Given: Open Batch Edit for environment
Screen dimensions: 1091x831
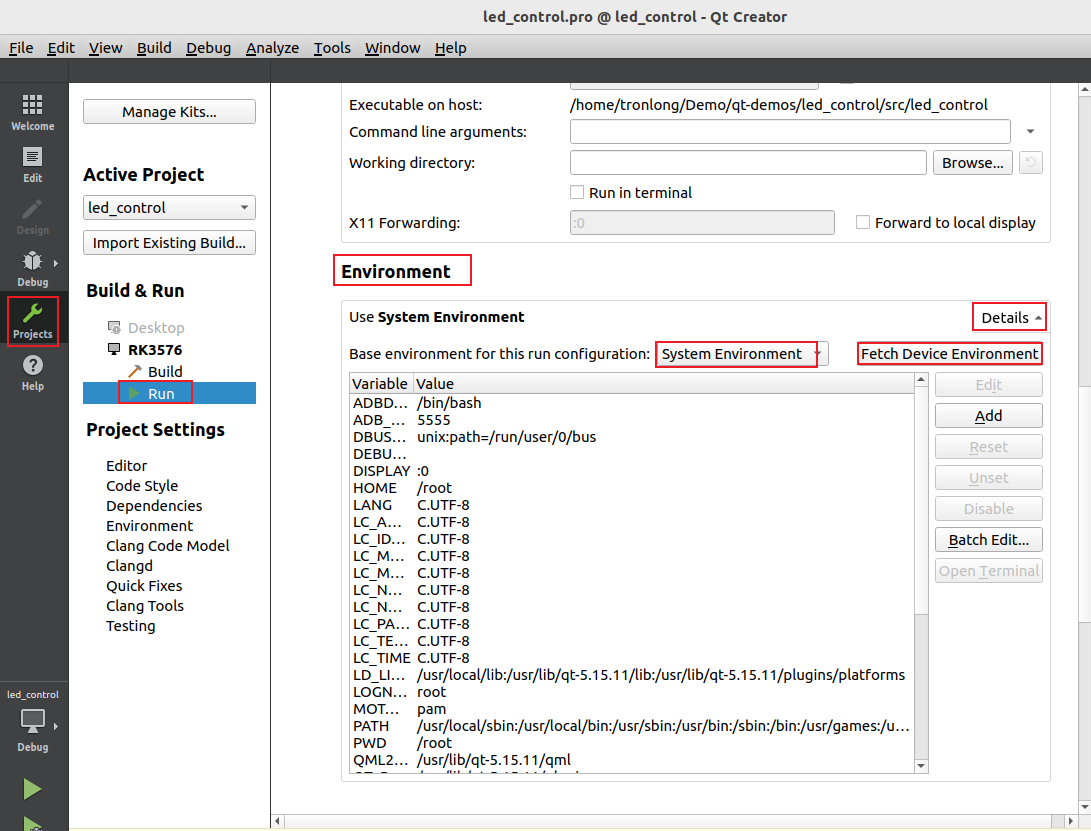Looking at the screenshot, I should [x=988, y=540].
